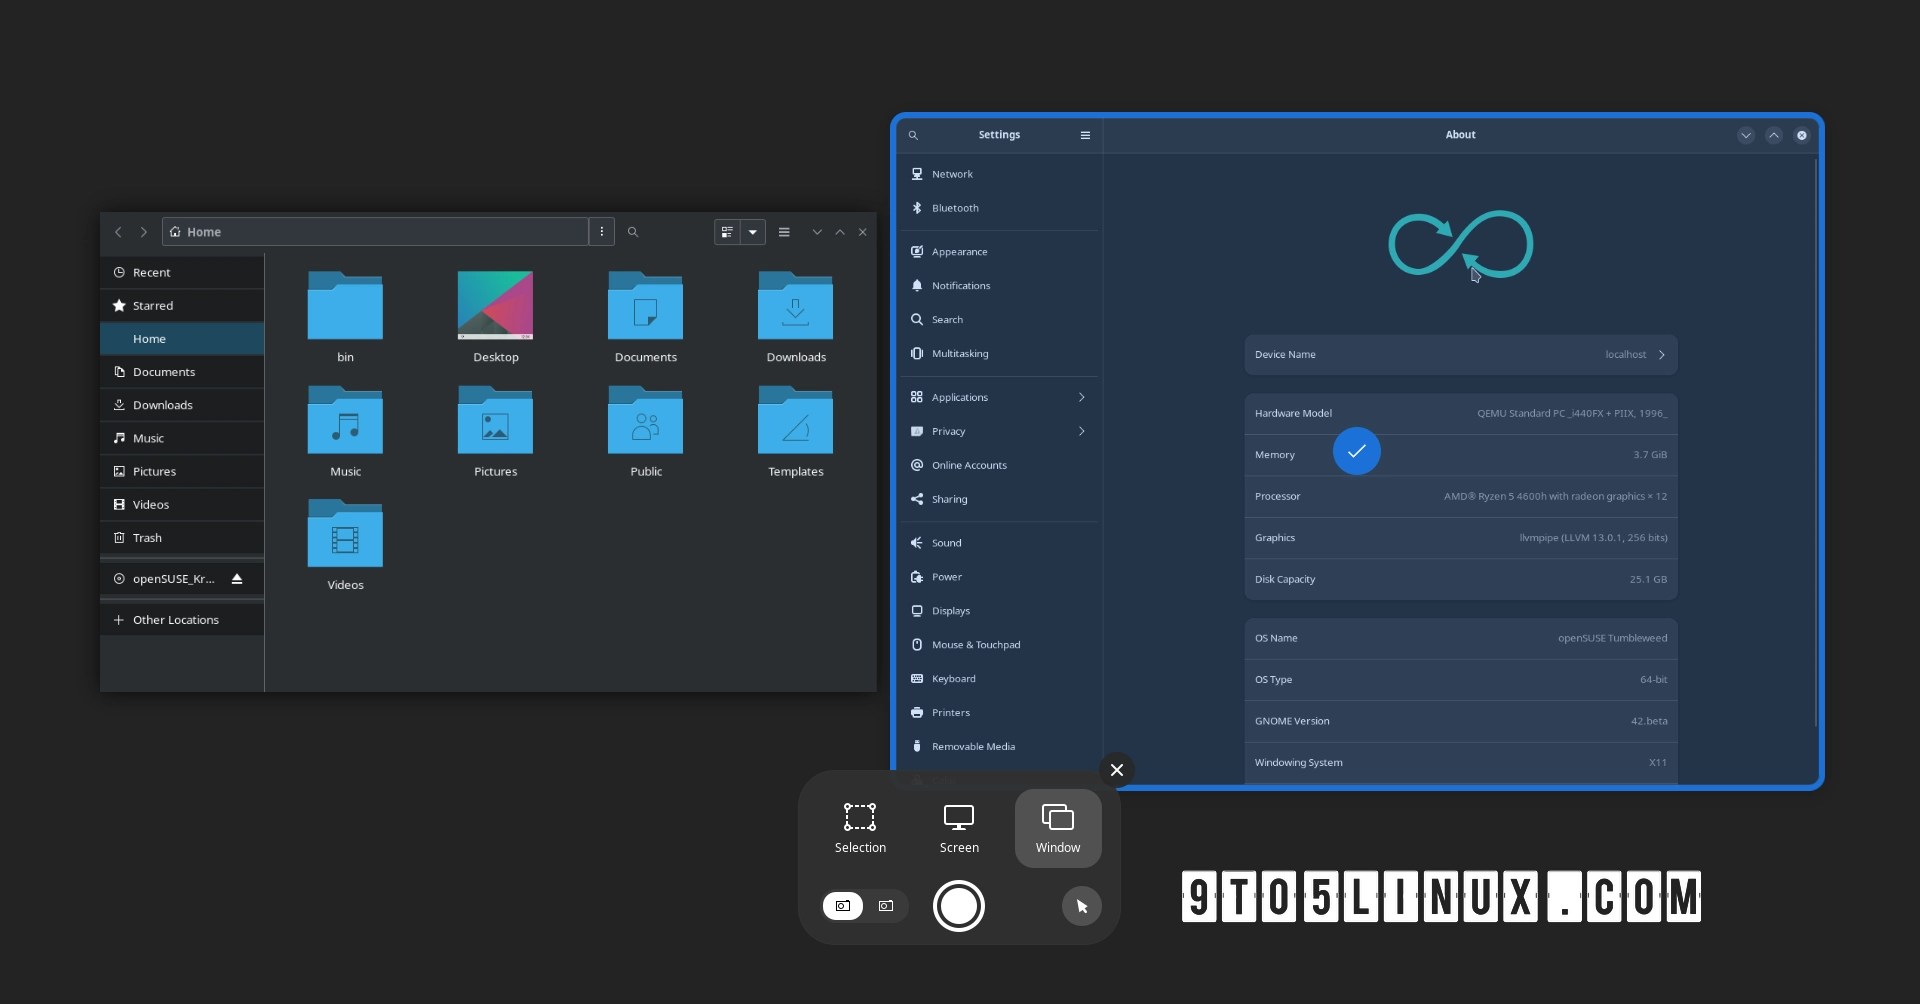The height and width of the screenshot is (1004, 1920).
Task: Open the view options dropdown in Files
Action: coord(753,232)
